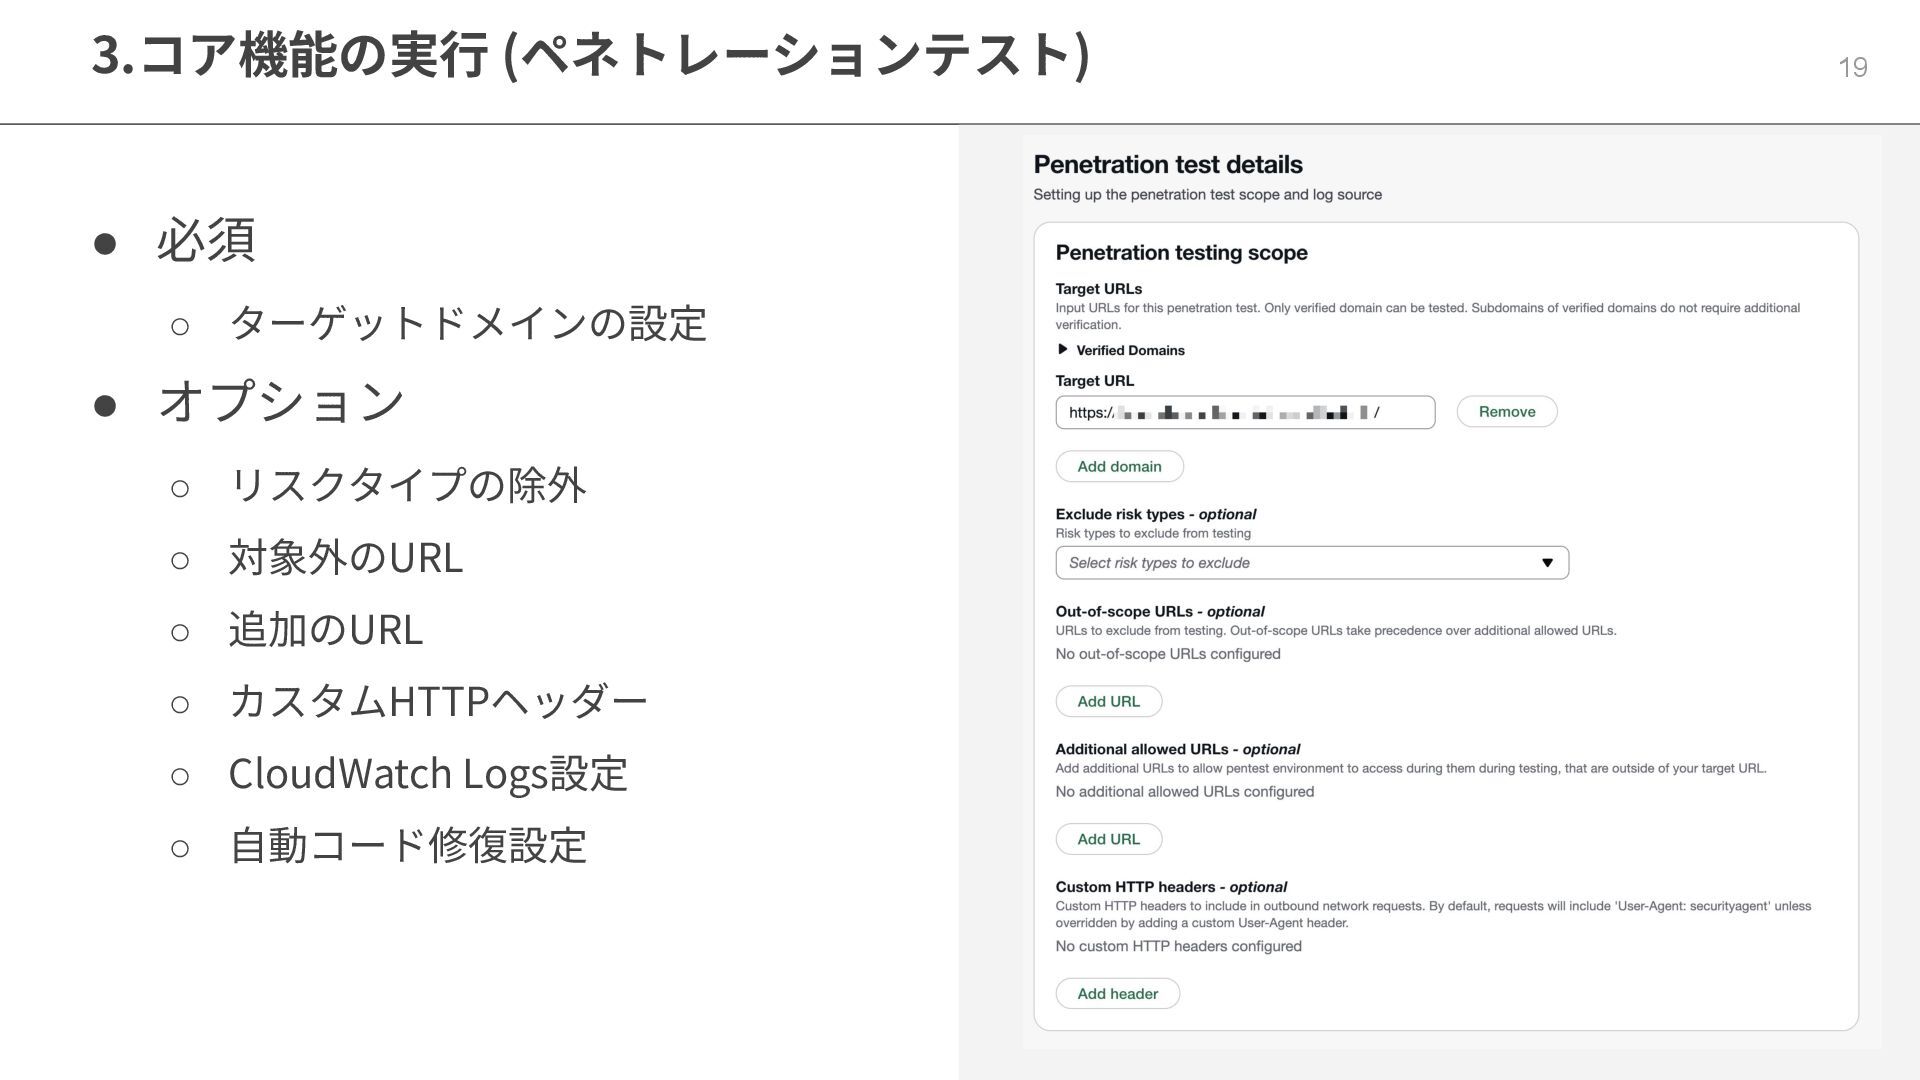Screen dimensions: 1920x1080
Task: Click the Penetration test details title
Action: click(x=1167, y=165)
